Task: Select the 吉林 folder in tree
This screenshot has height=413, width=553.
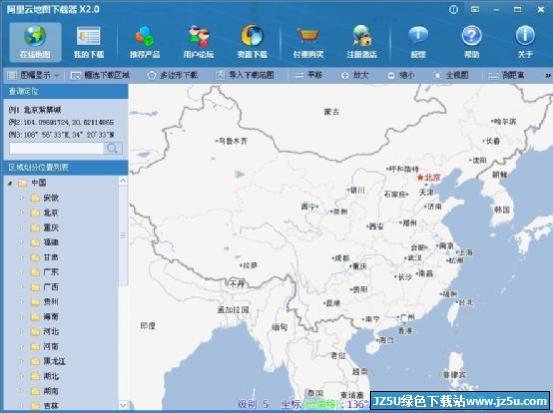Action: point(44,406)
